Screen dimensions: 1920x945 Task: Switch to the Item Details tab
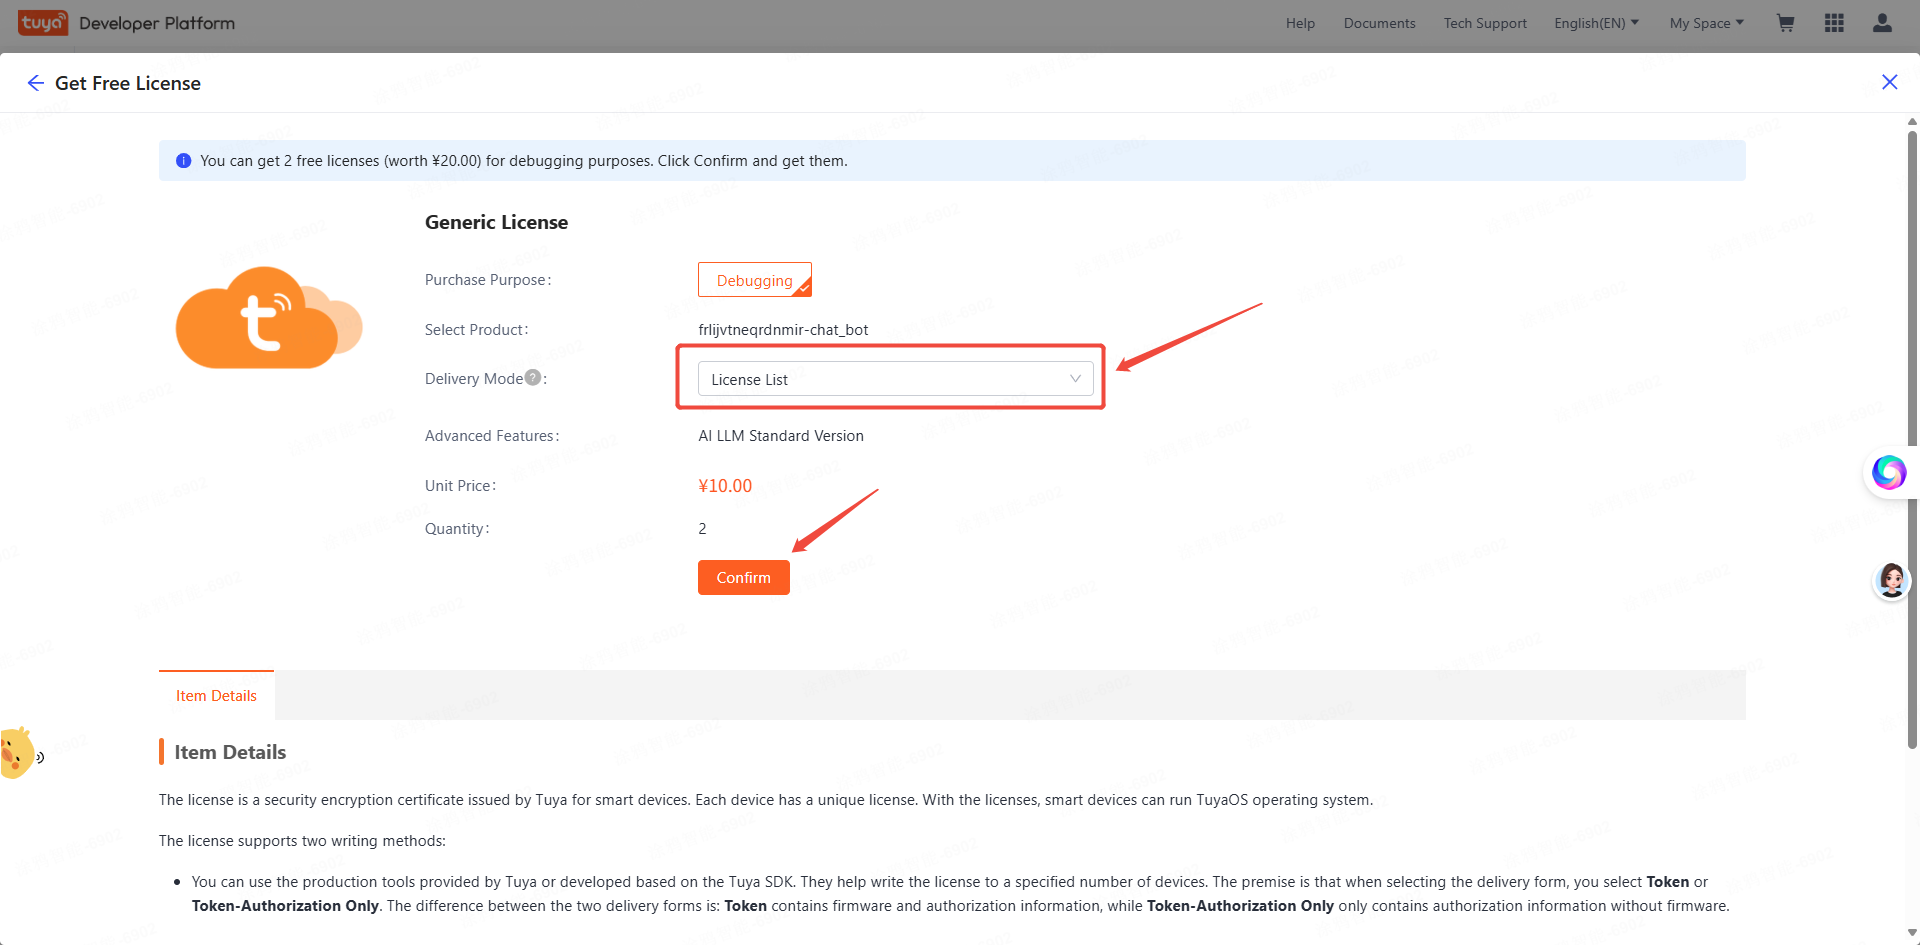click(216, 695)
